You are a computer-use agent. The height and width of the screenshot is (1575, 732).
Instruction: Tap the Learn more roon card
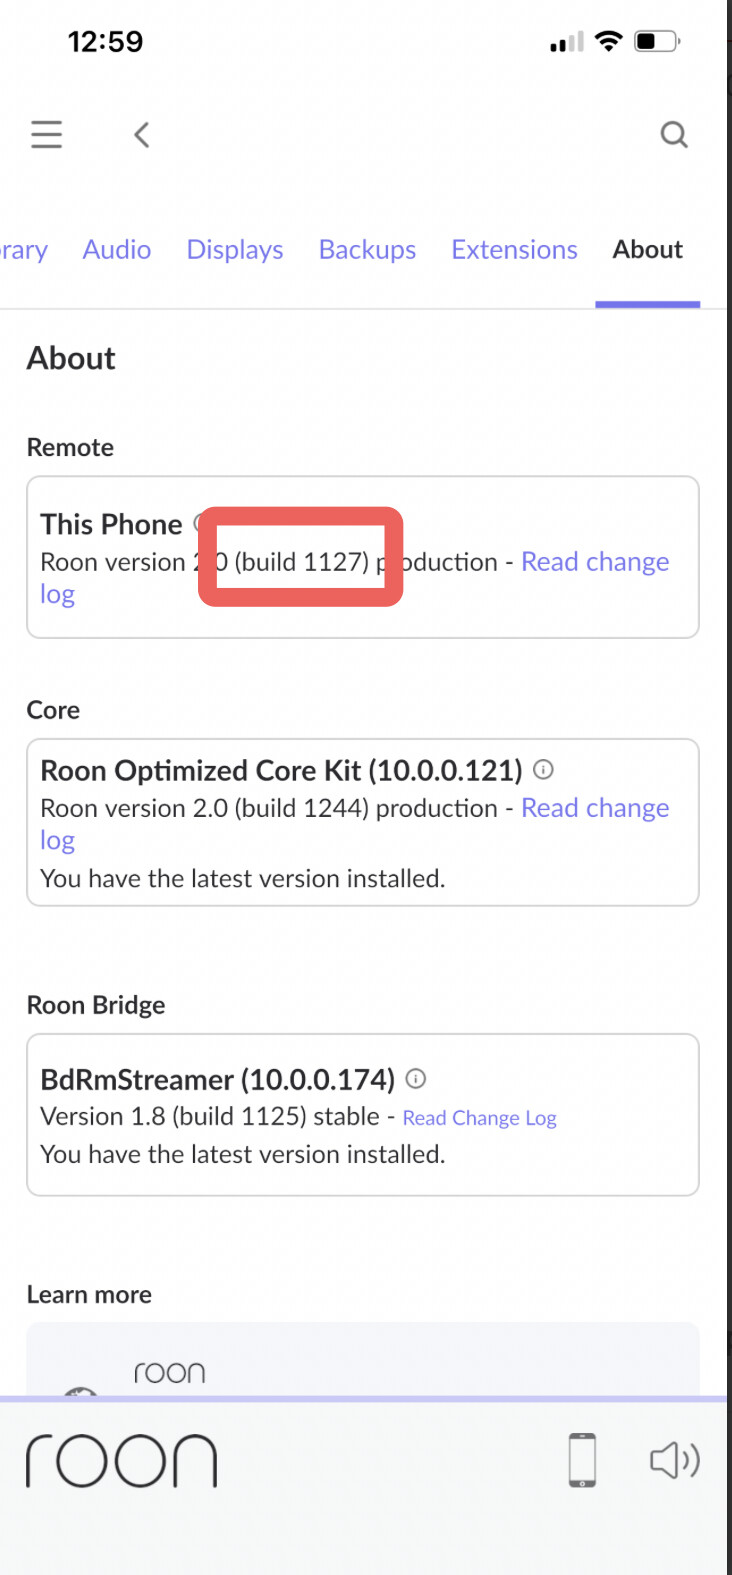362,1359
